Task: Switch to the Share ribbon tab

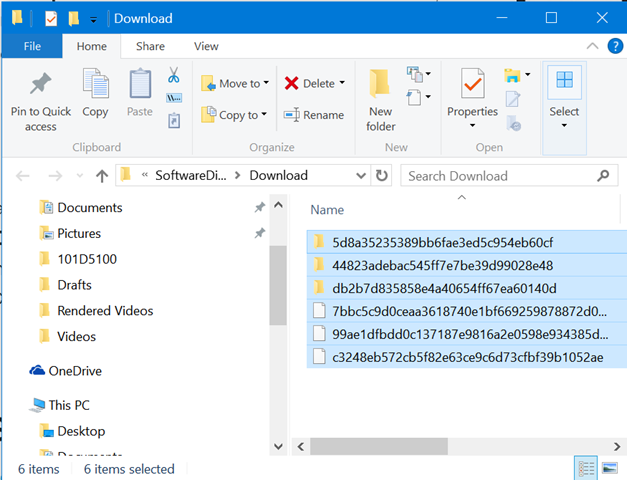Action: pos(150,46)
